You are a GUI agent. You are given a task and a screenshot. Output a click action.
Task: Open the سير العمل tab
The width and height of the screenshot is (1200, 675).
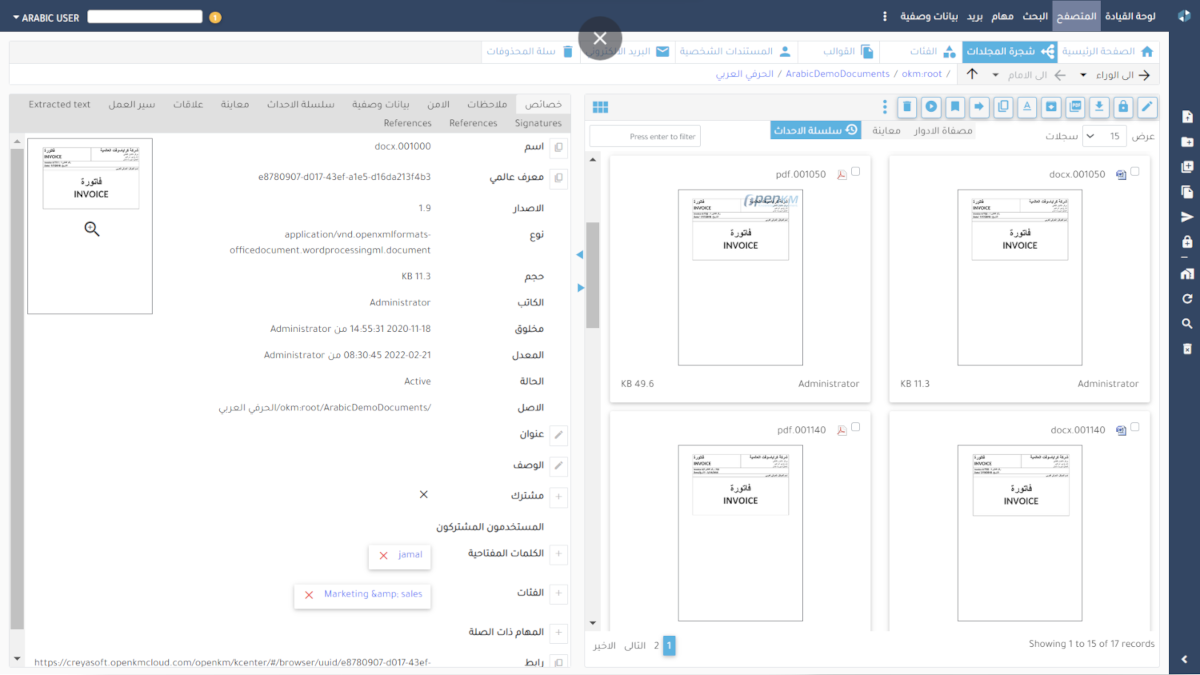click(131, 105)
